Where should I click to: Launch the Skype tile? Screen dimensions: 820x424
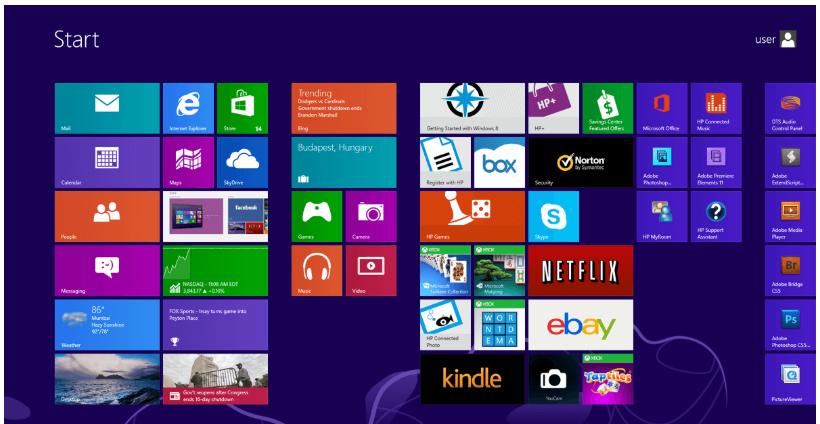[553, 216]
